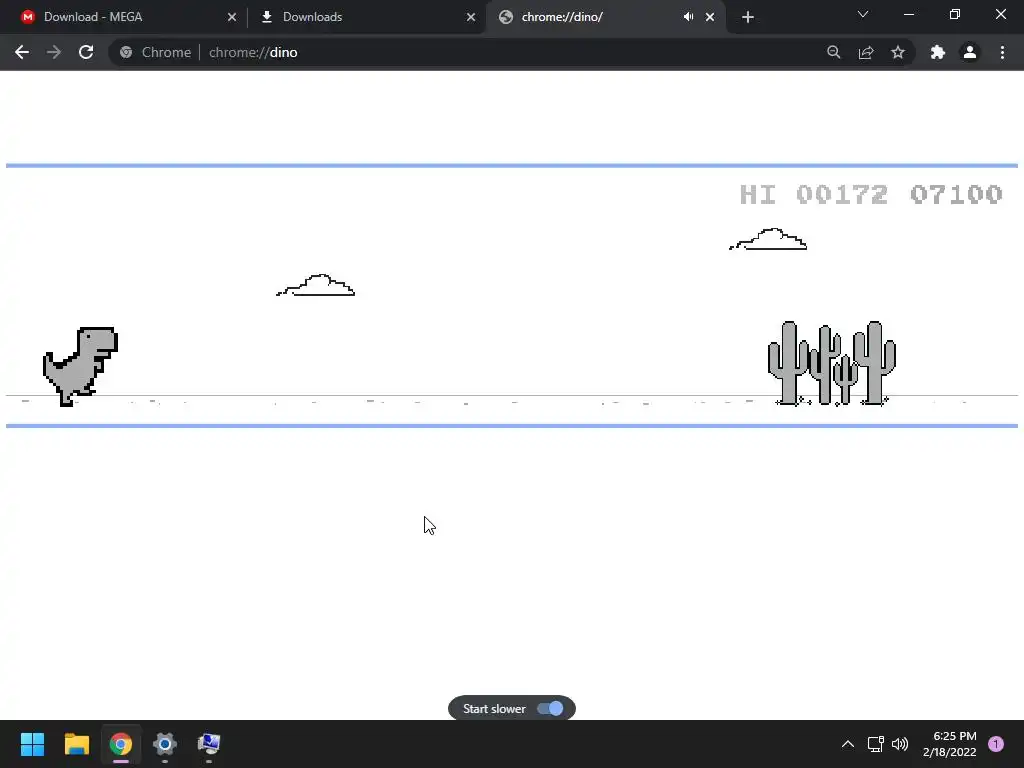The width and height of the screenshot is (1024, 768).
Task: Open File Explorer from taskbar
Action: 76,744
